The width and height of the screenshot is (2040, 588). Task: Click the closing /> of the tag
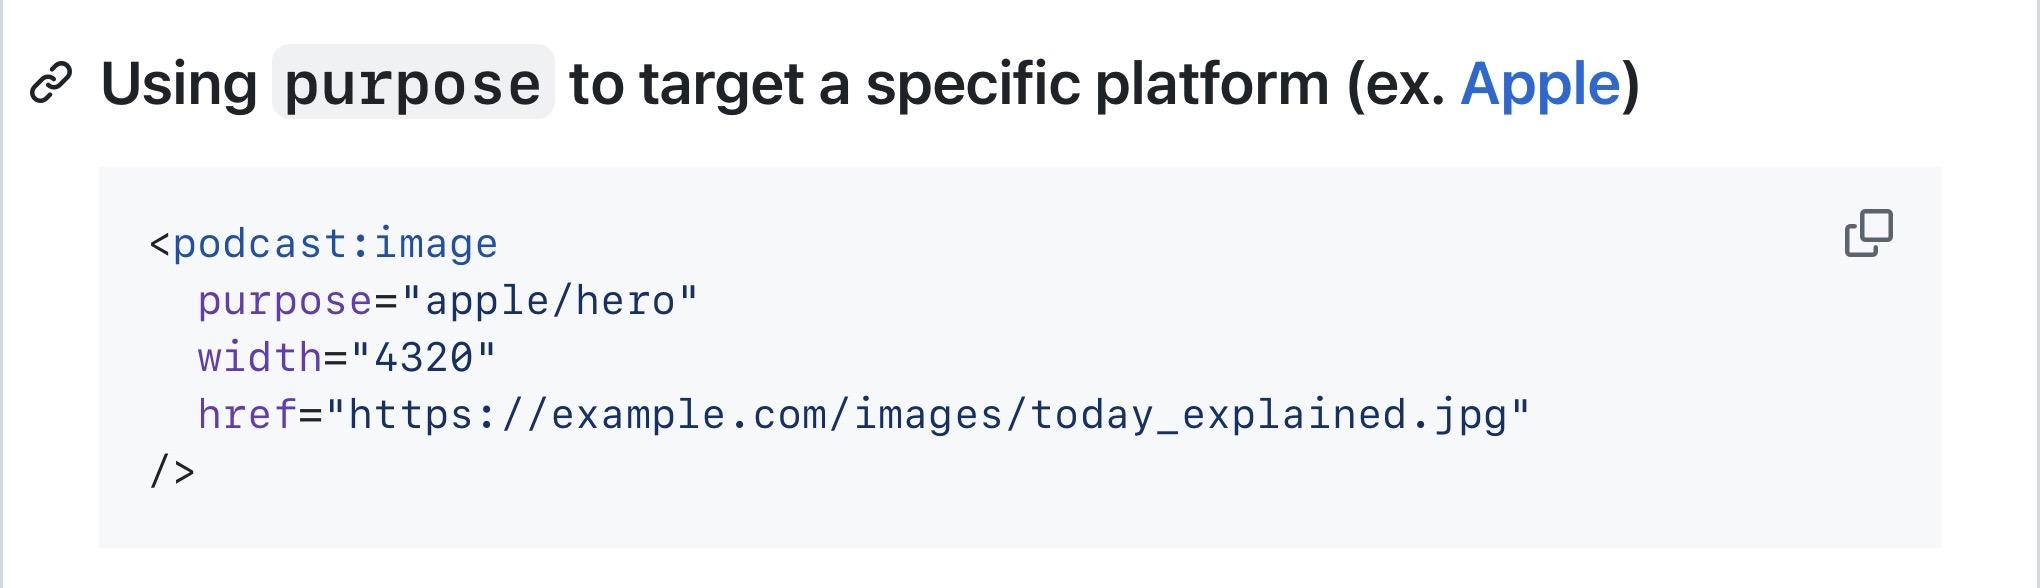coord(172,471)
